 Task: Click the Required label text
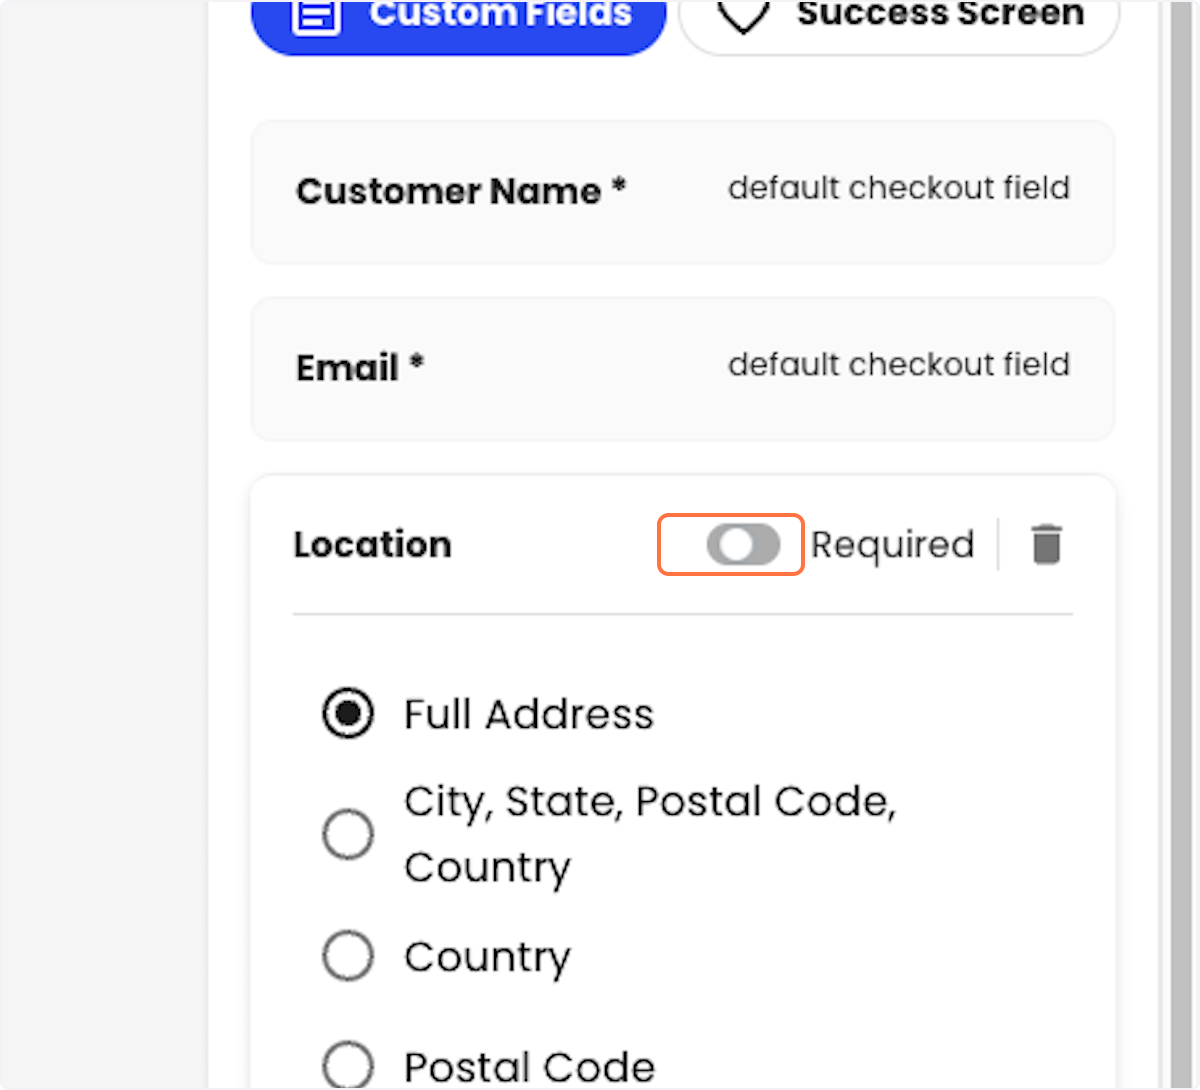(892, 545)
